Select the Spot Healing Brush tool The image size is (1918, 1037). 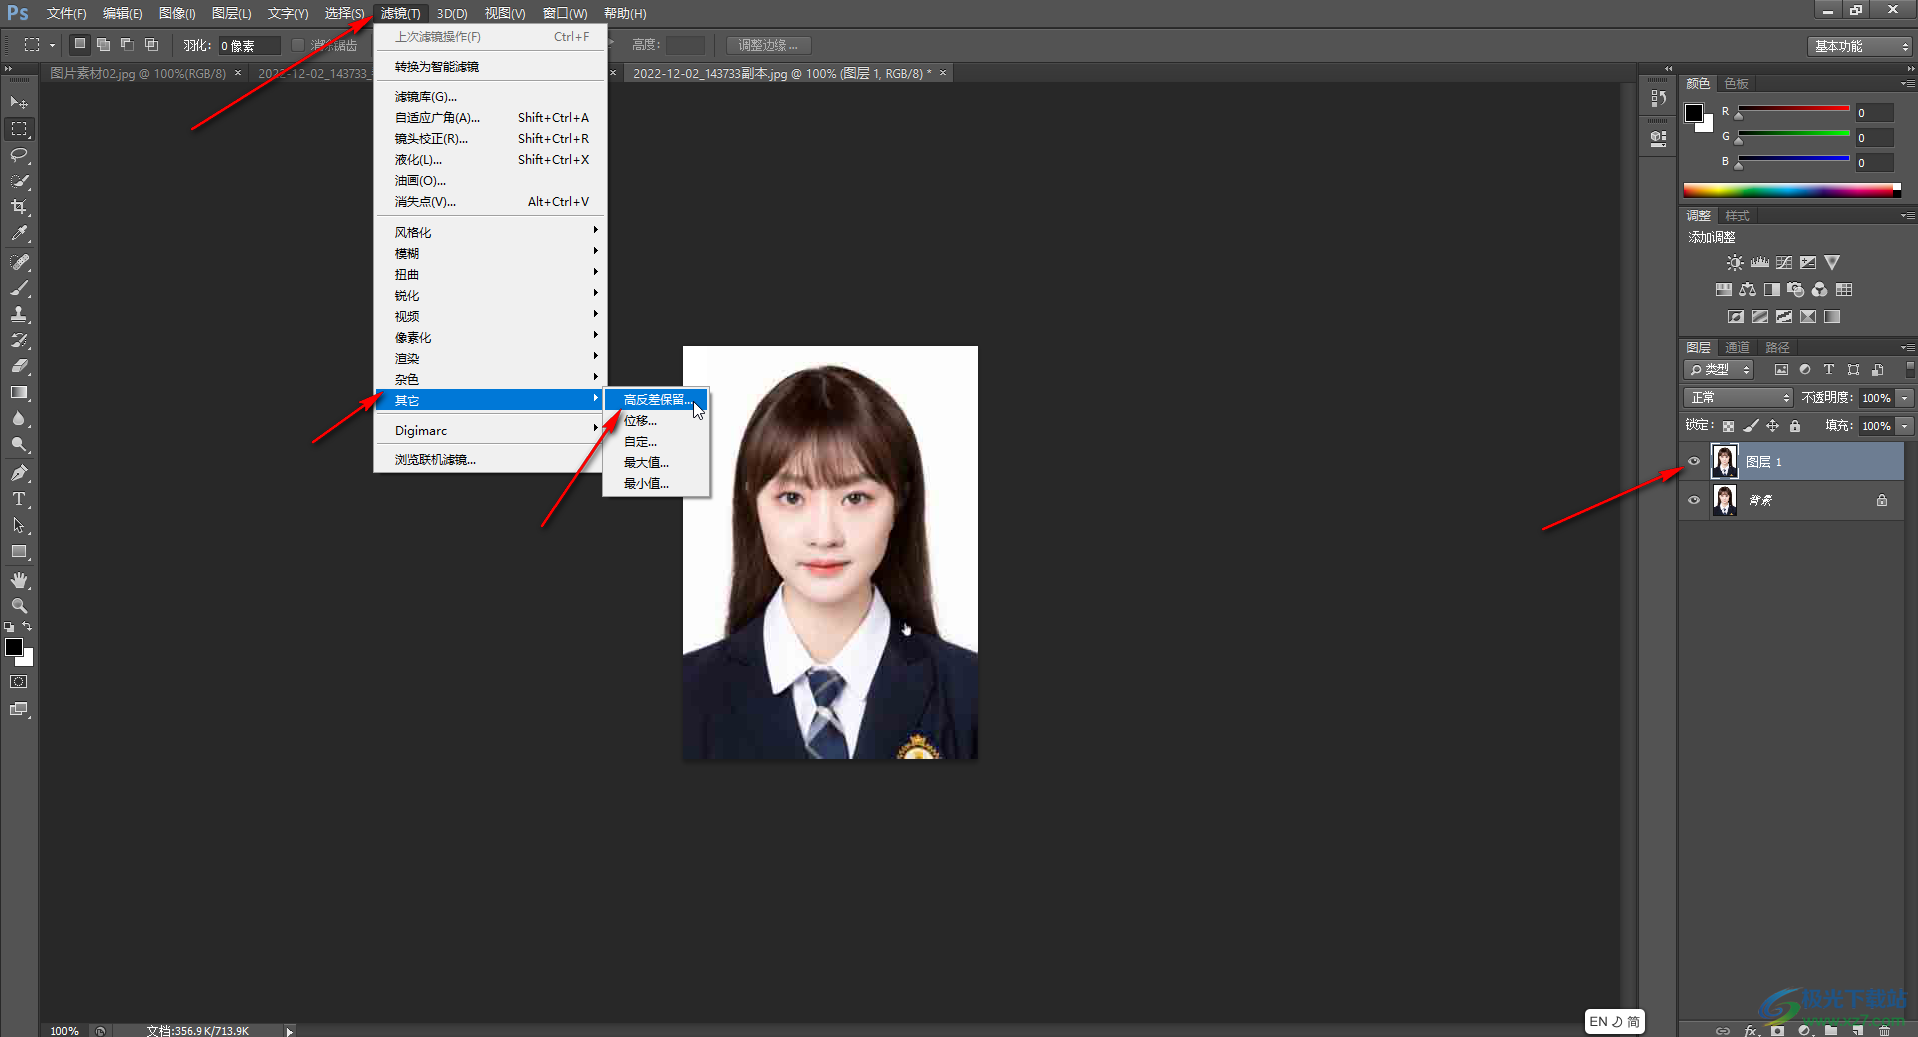(19, 262)
